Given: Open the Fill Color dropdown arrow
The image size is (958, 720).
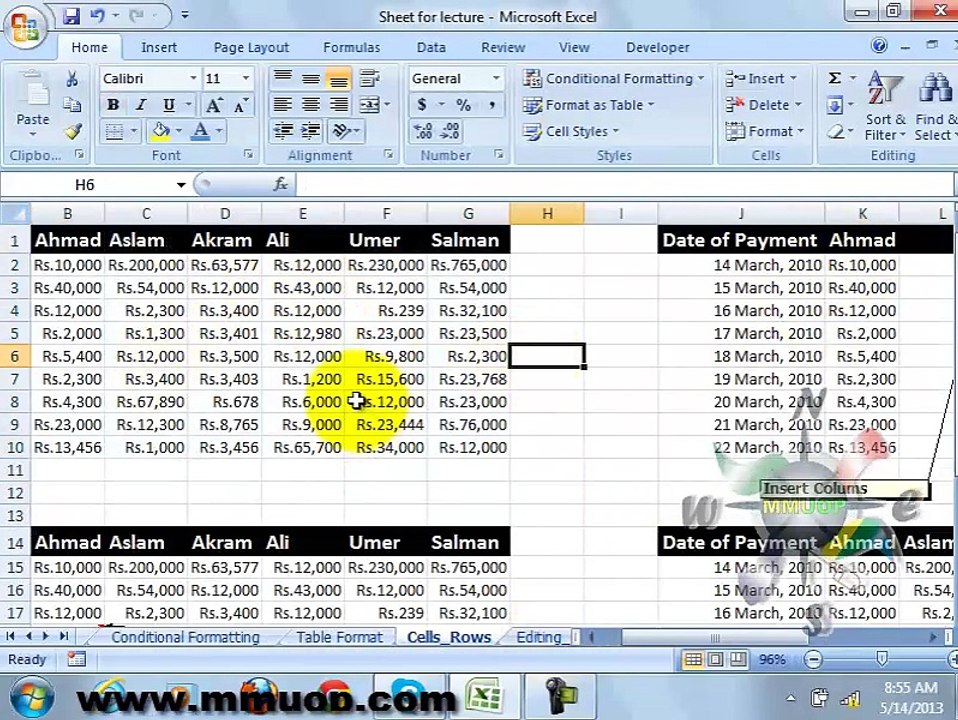Looking at the screenshot, I should [178, 131].
